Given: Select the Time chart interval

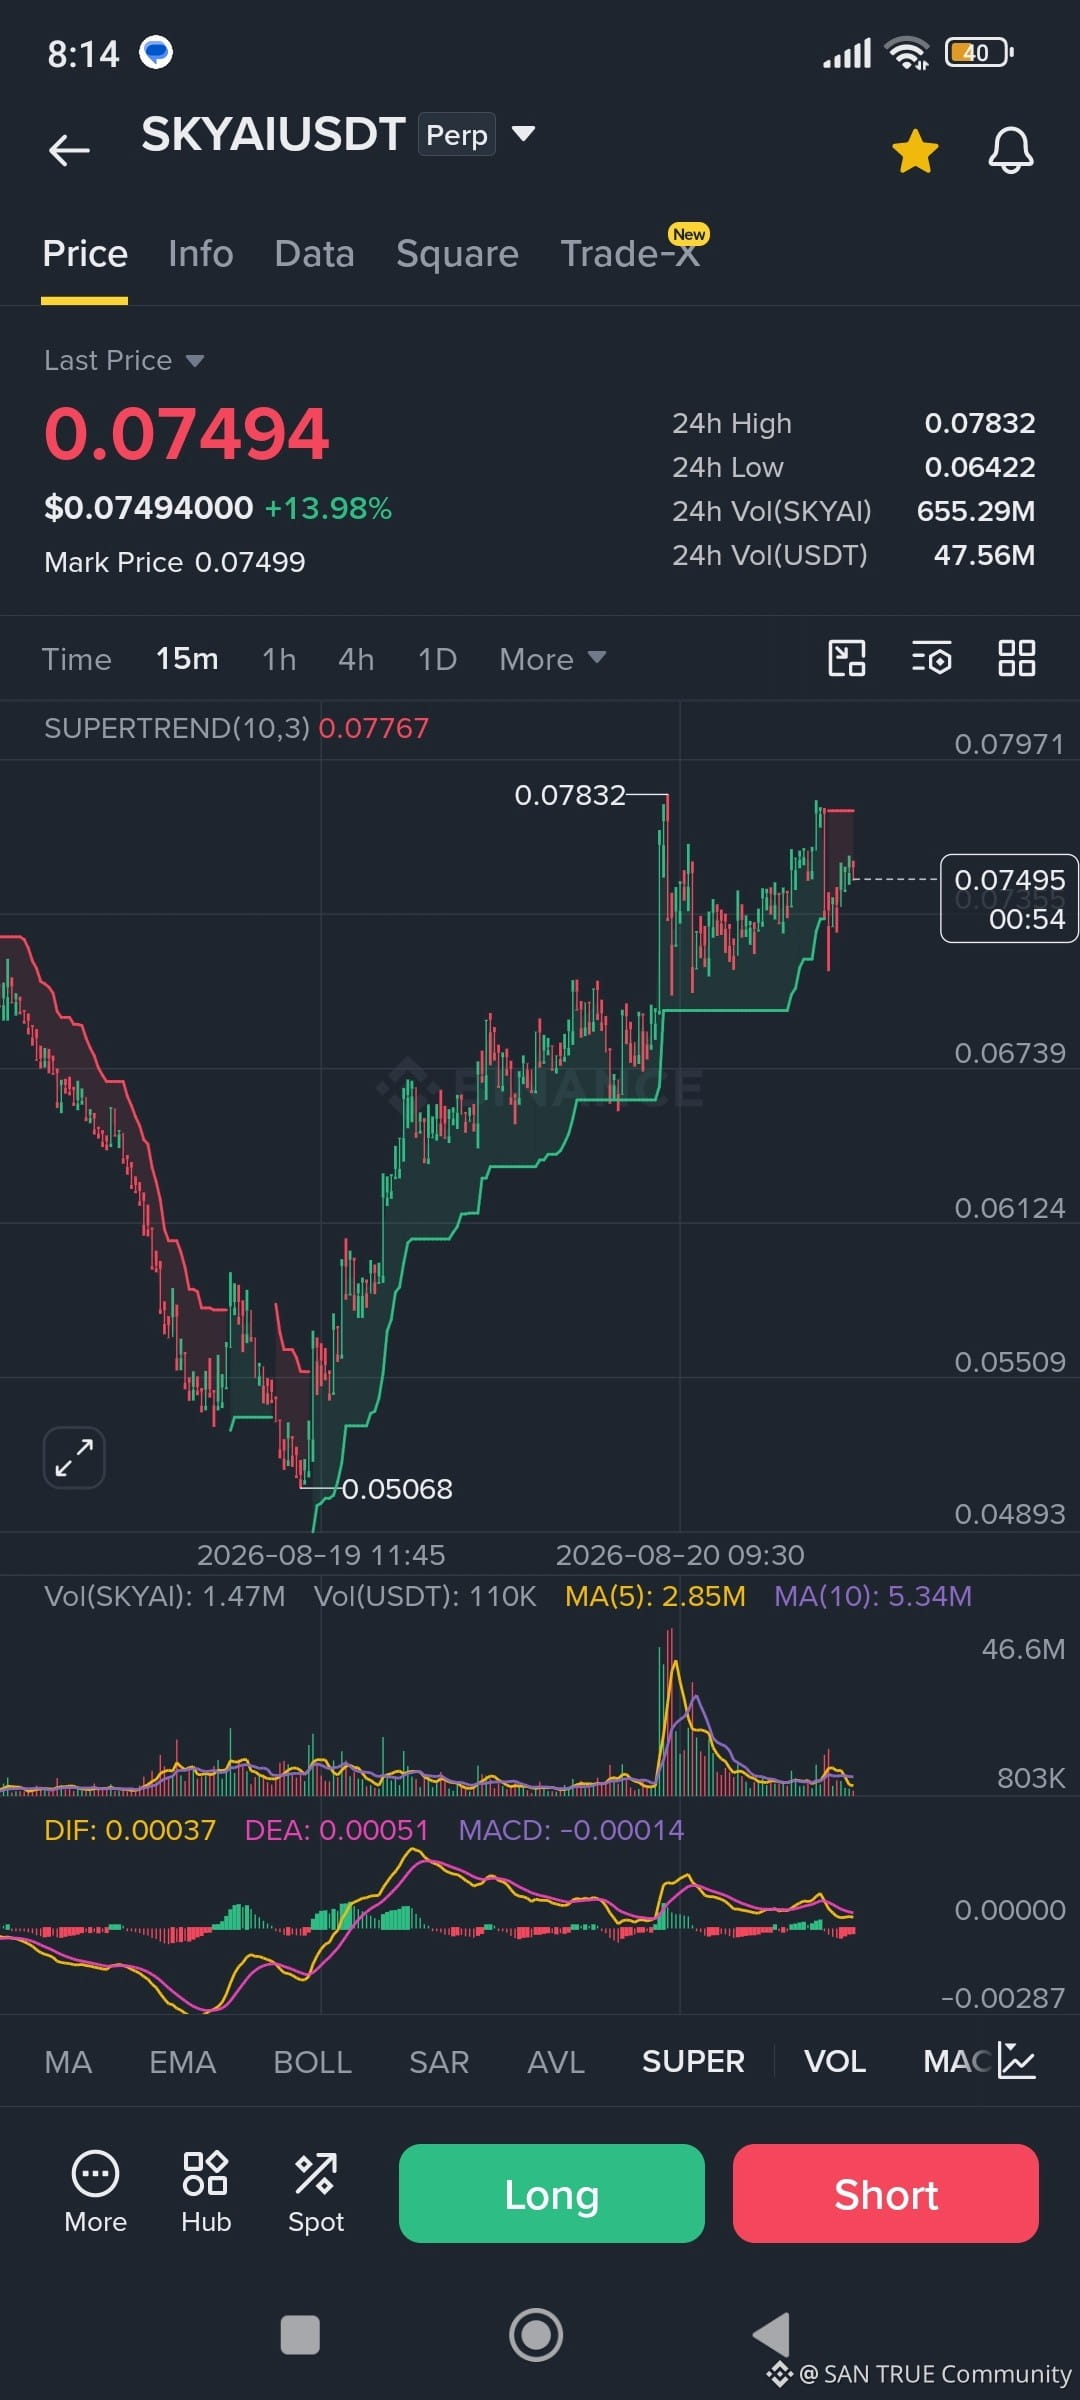Looking at the screenshot, I should pos(76,659).
